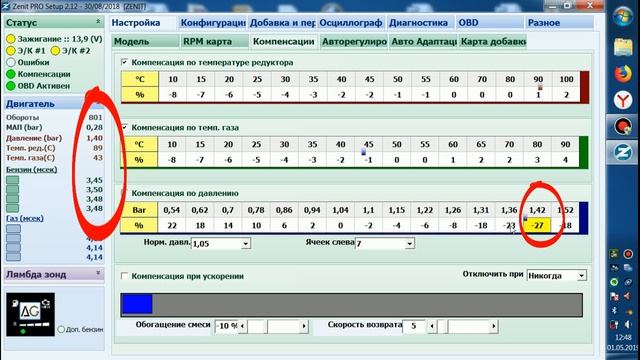Select the Авторегулиро sub-tab
This screenshot has width=640, height=360.
tap(353, 42)
